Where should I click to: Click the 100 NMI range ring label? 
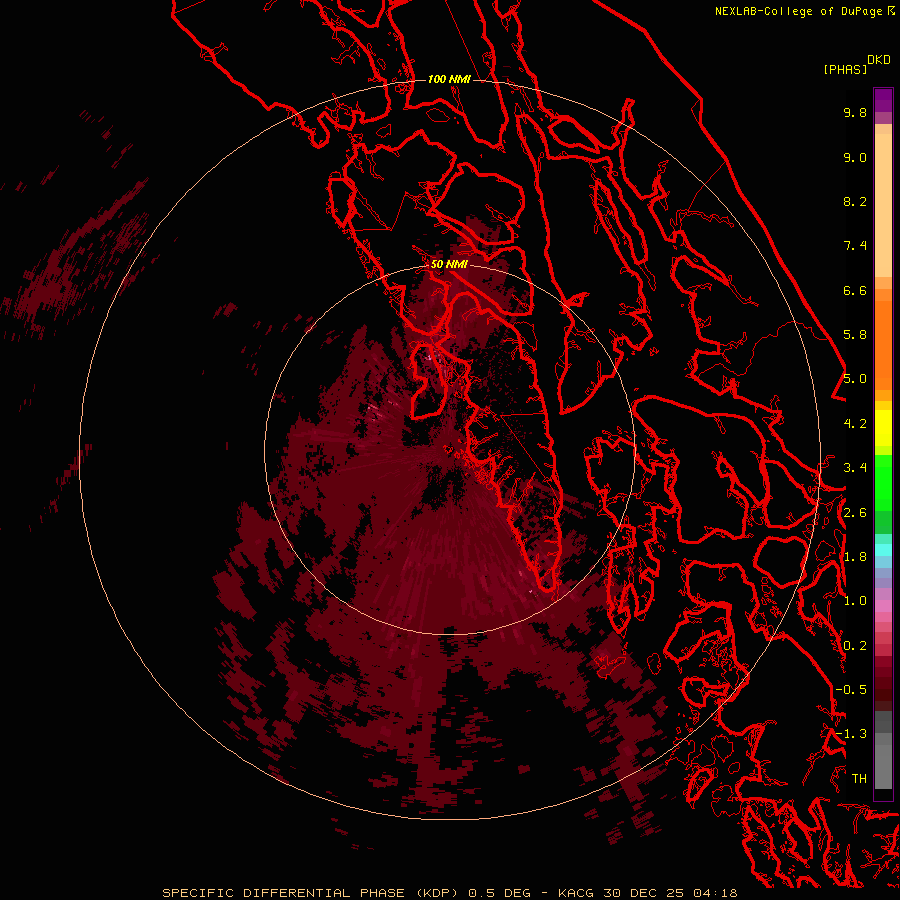pos(449,79)
